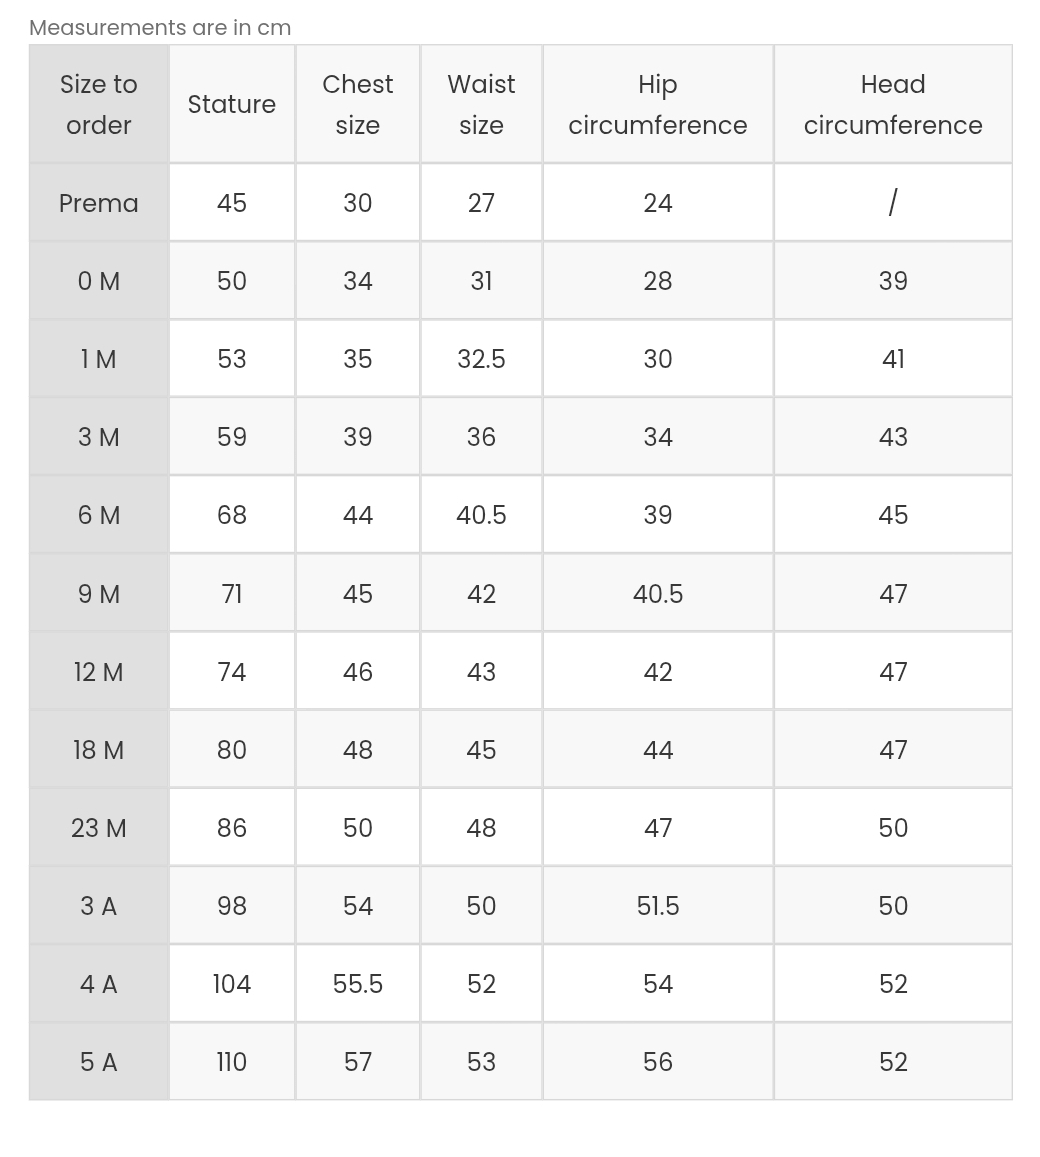The height and width of the screenshot is (1157, 1040).
Task: Select the Waist size column header
Action: 481,104
